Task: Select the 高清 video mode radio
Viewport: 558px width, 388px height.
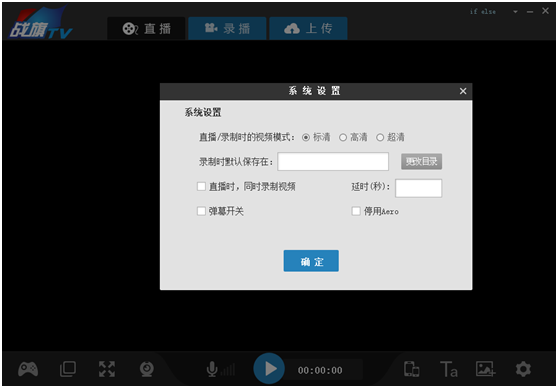Action: 343,137
